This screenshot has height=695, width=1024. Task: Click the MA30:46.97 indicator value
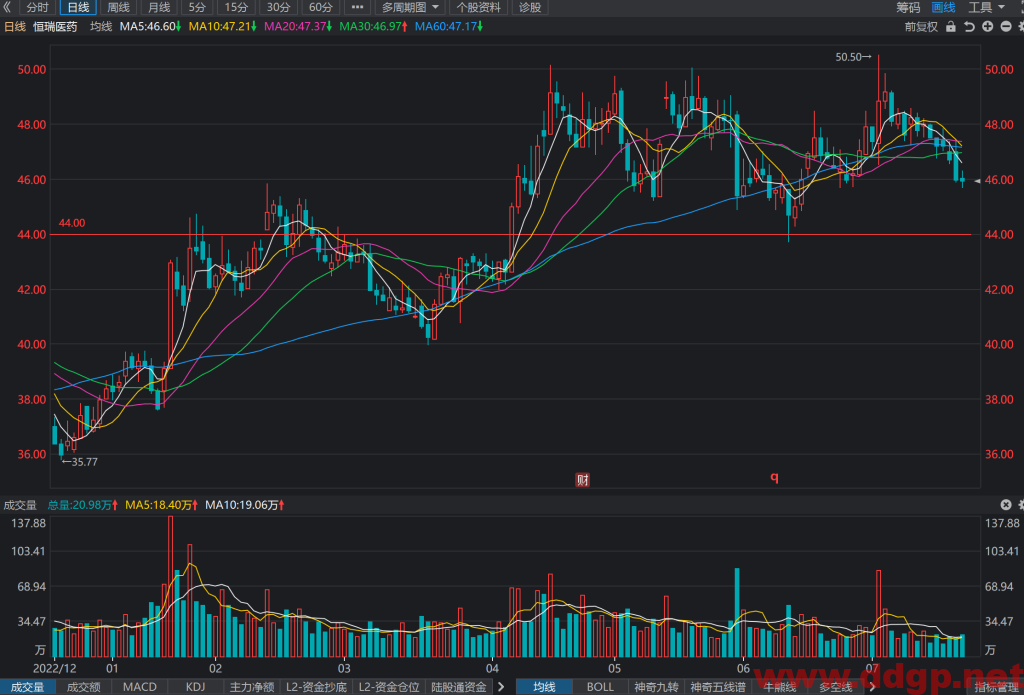374,27
